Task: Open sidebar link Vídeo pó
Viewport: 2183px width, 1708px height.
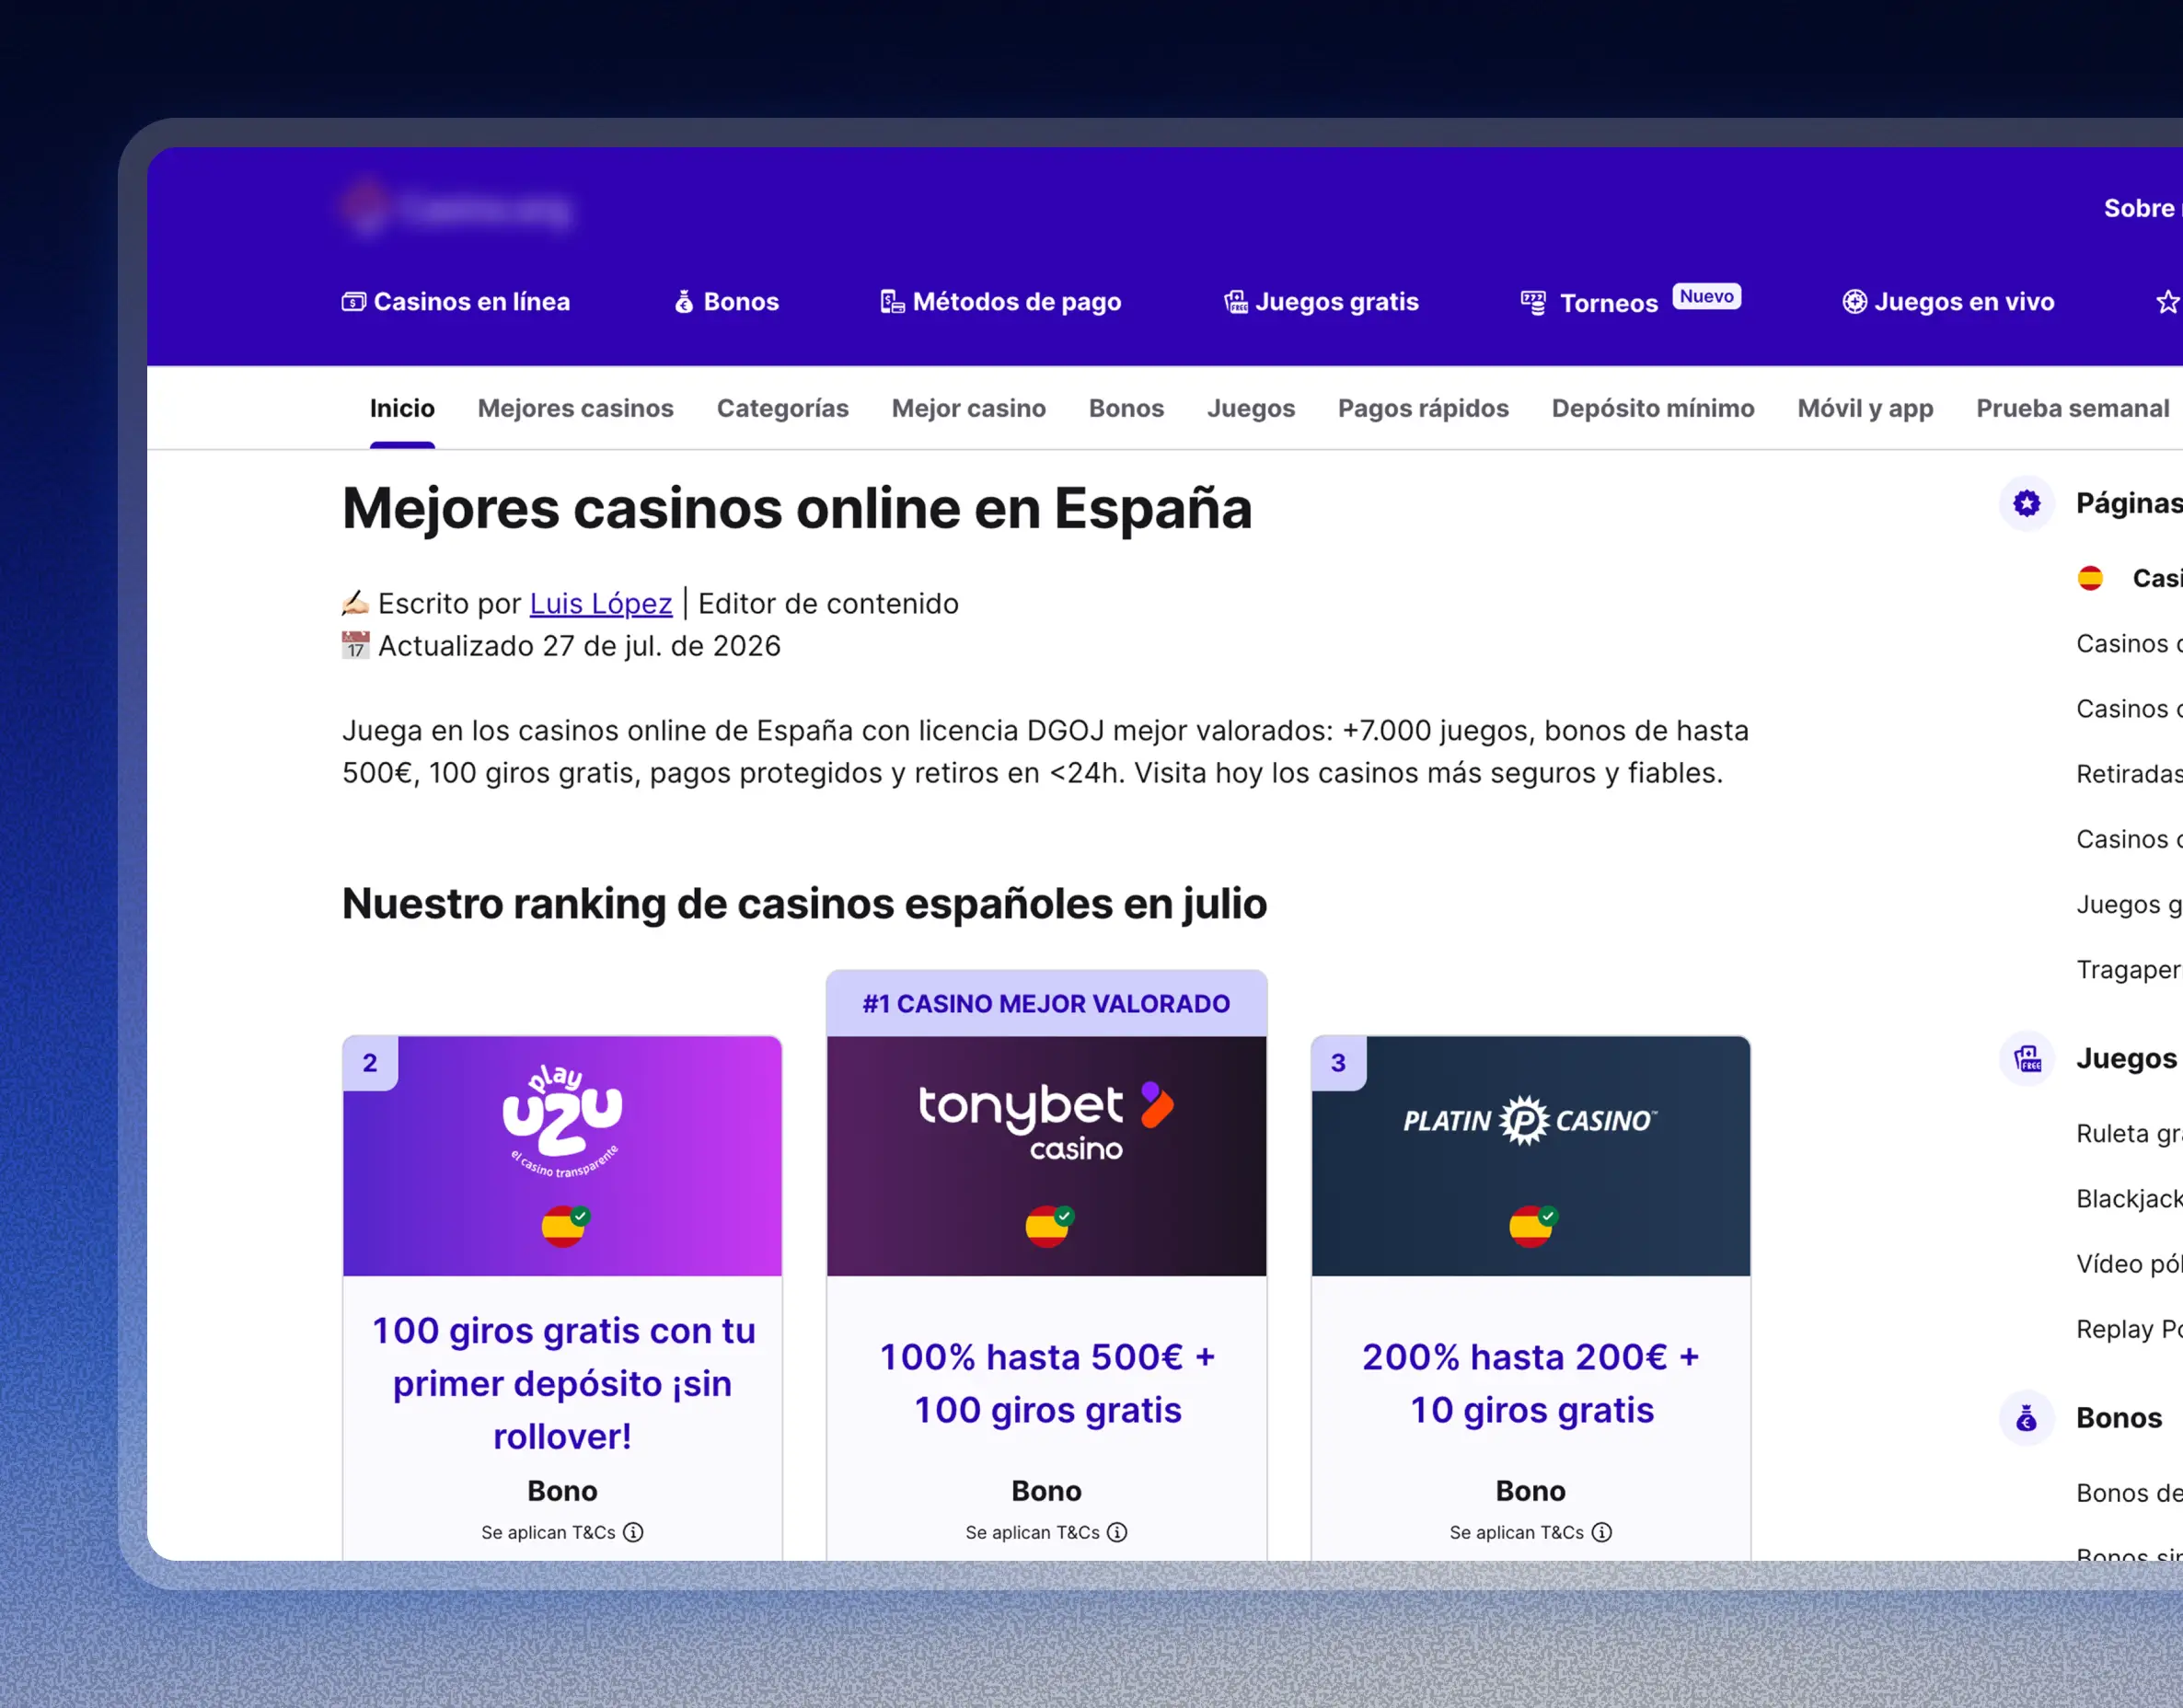Action: point(2129,1264)
